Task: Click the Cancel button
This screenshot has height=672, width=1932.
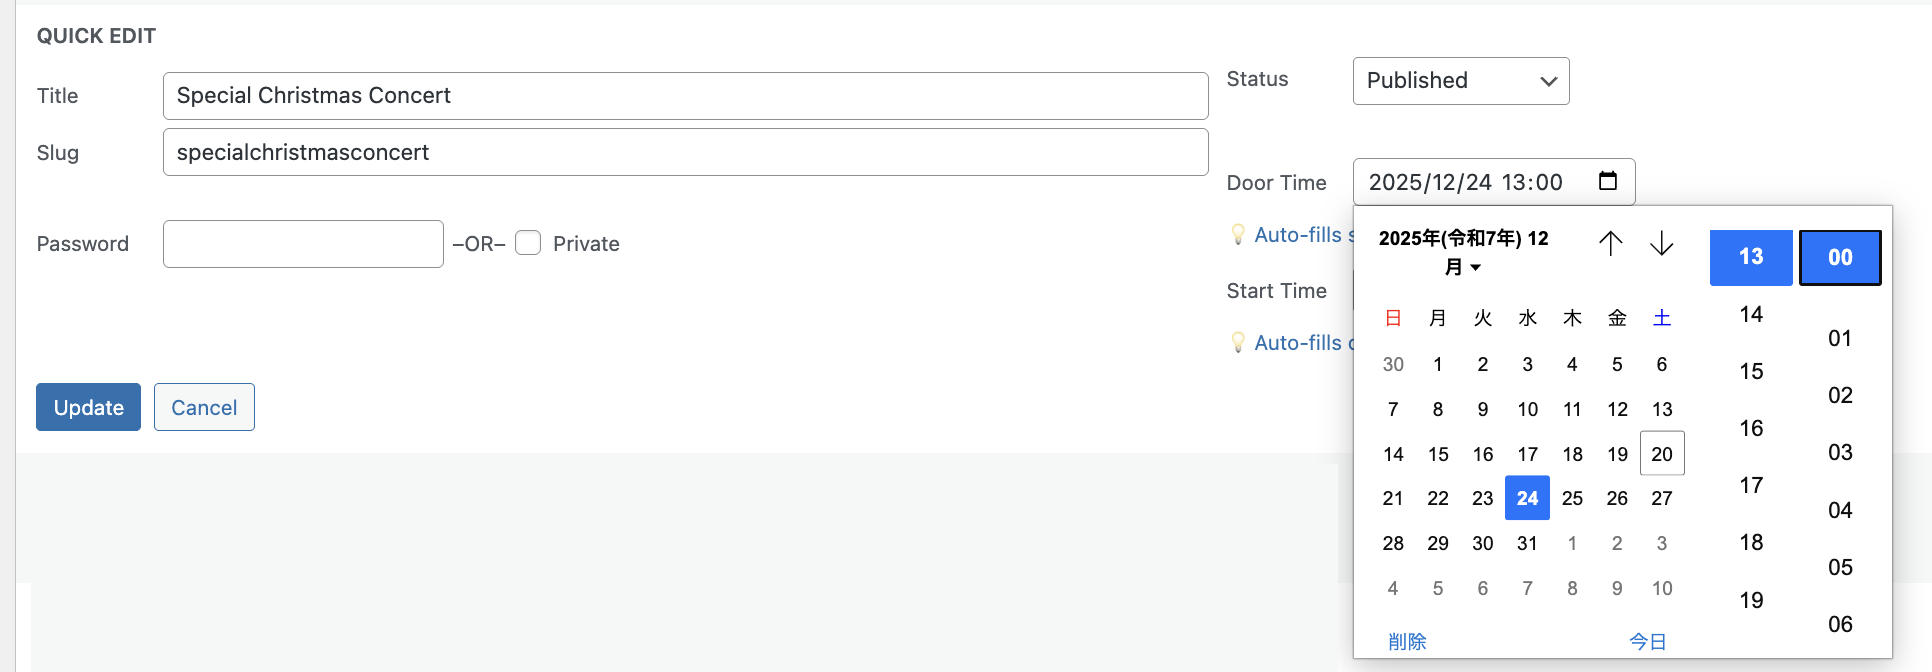Action: point(204,407)
